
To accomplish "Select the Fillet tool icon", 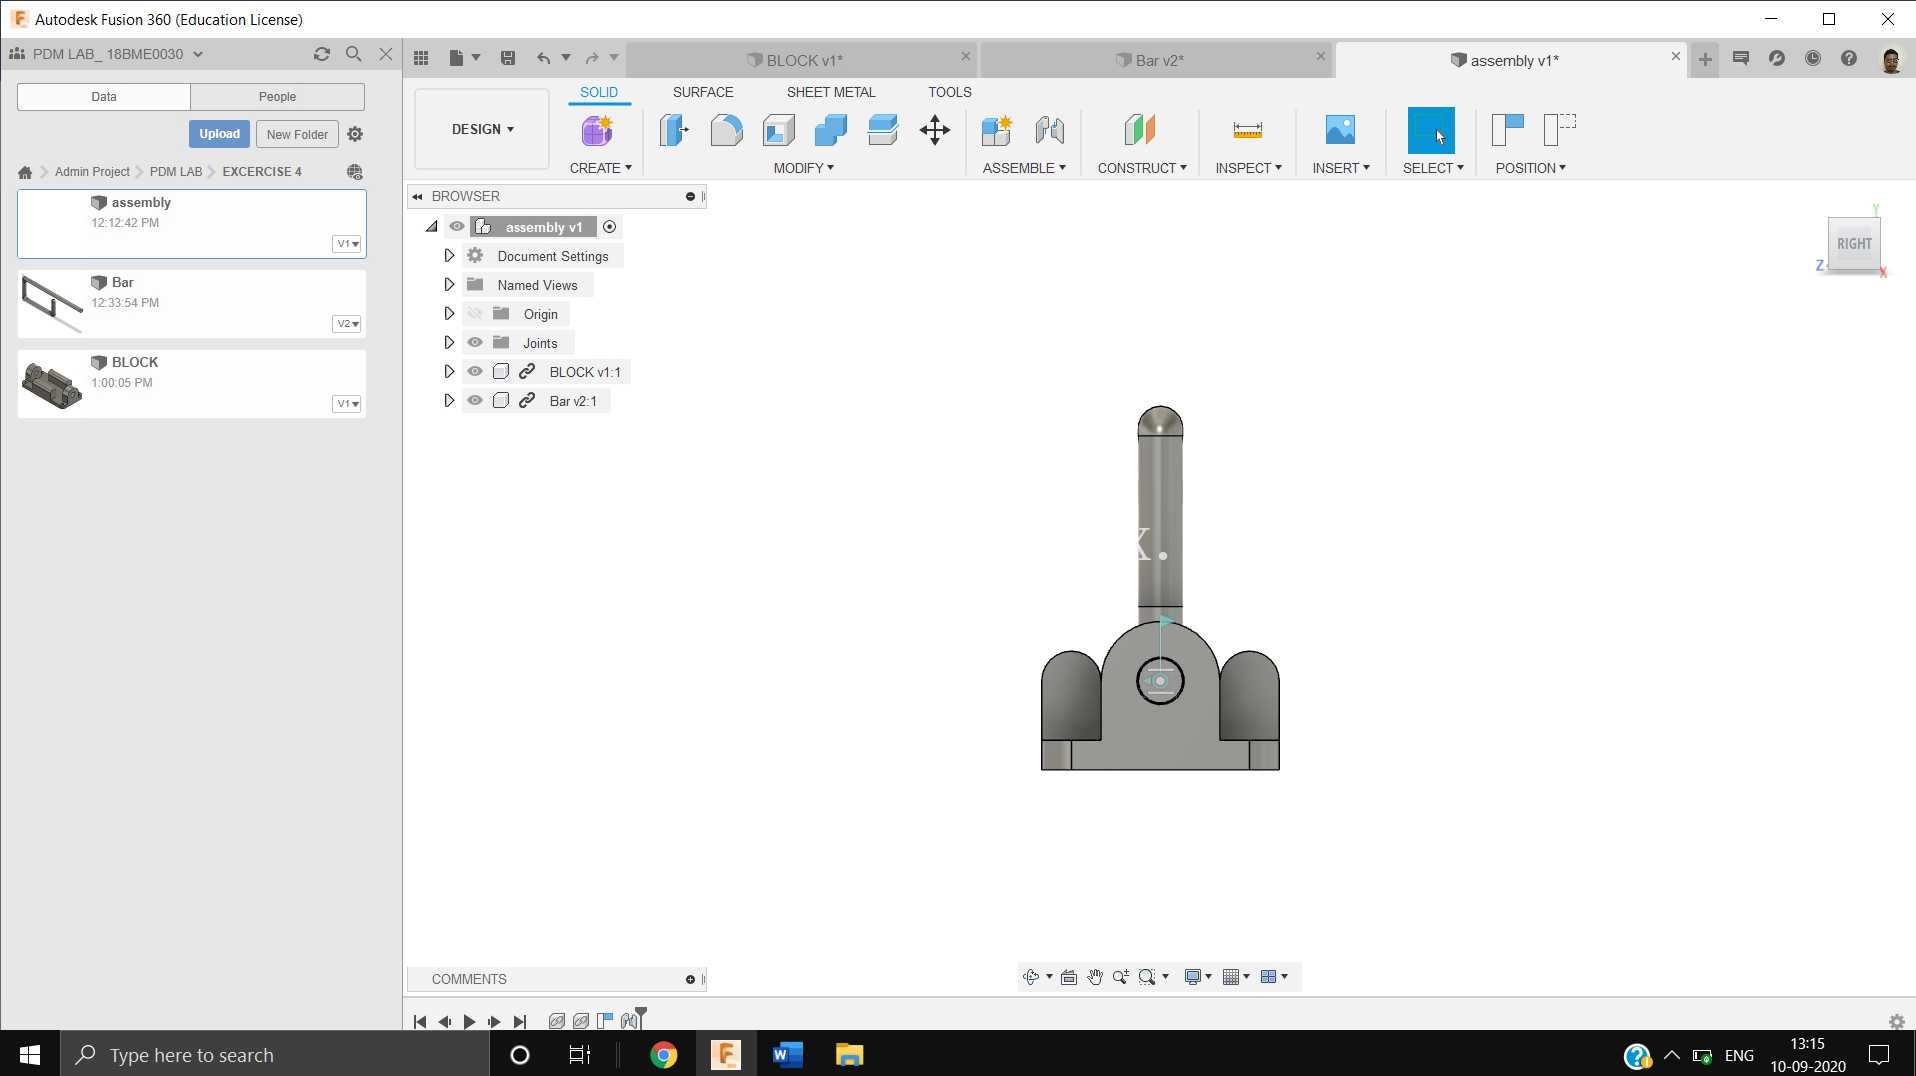I will (x=727, y=130).
